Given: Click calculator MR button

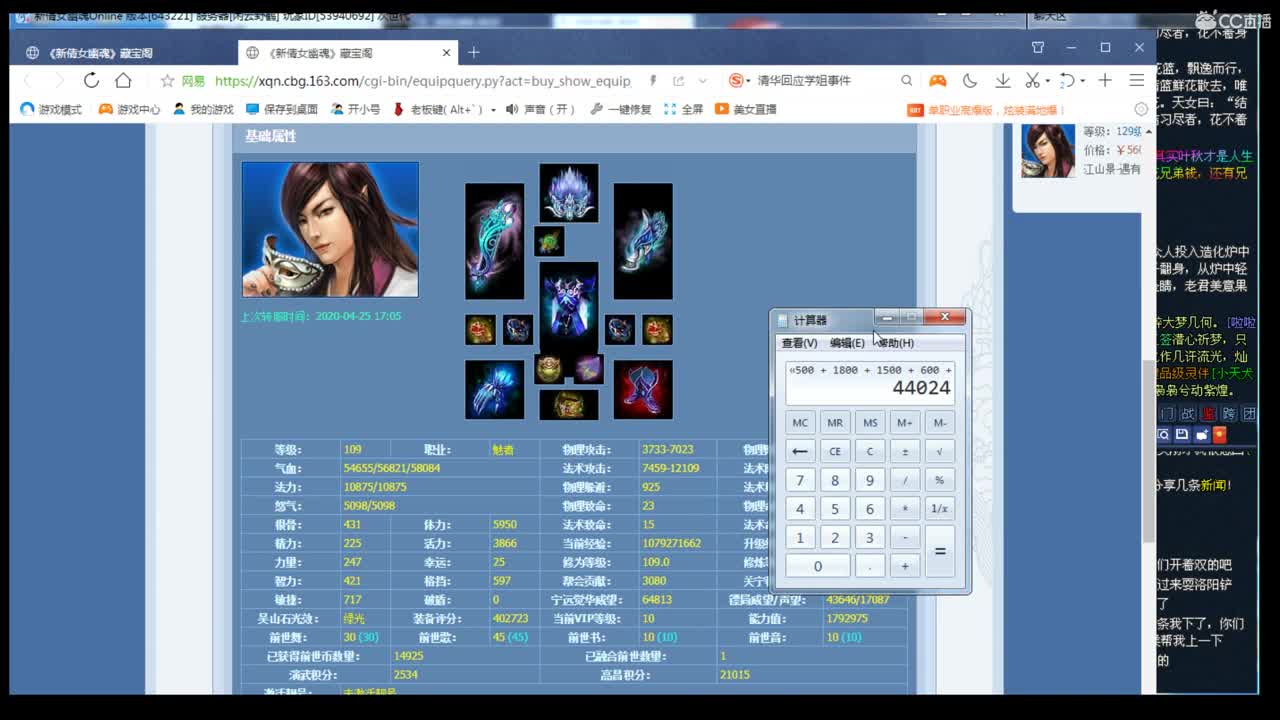Looking at the screenshot, I should [x=835, y=422].
